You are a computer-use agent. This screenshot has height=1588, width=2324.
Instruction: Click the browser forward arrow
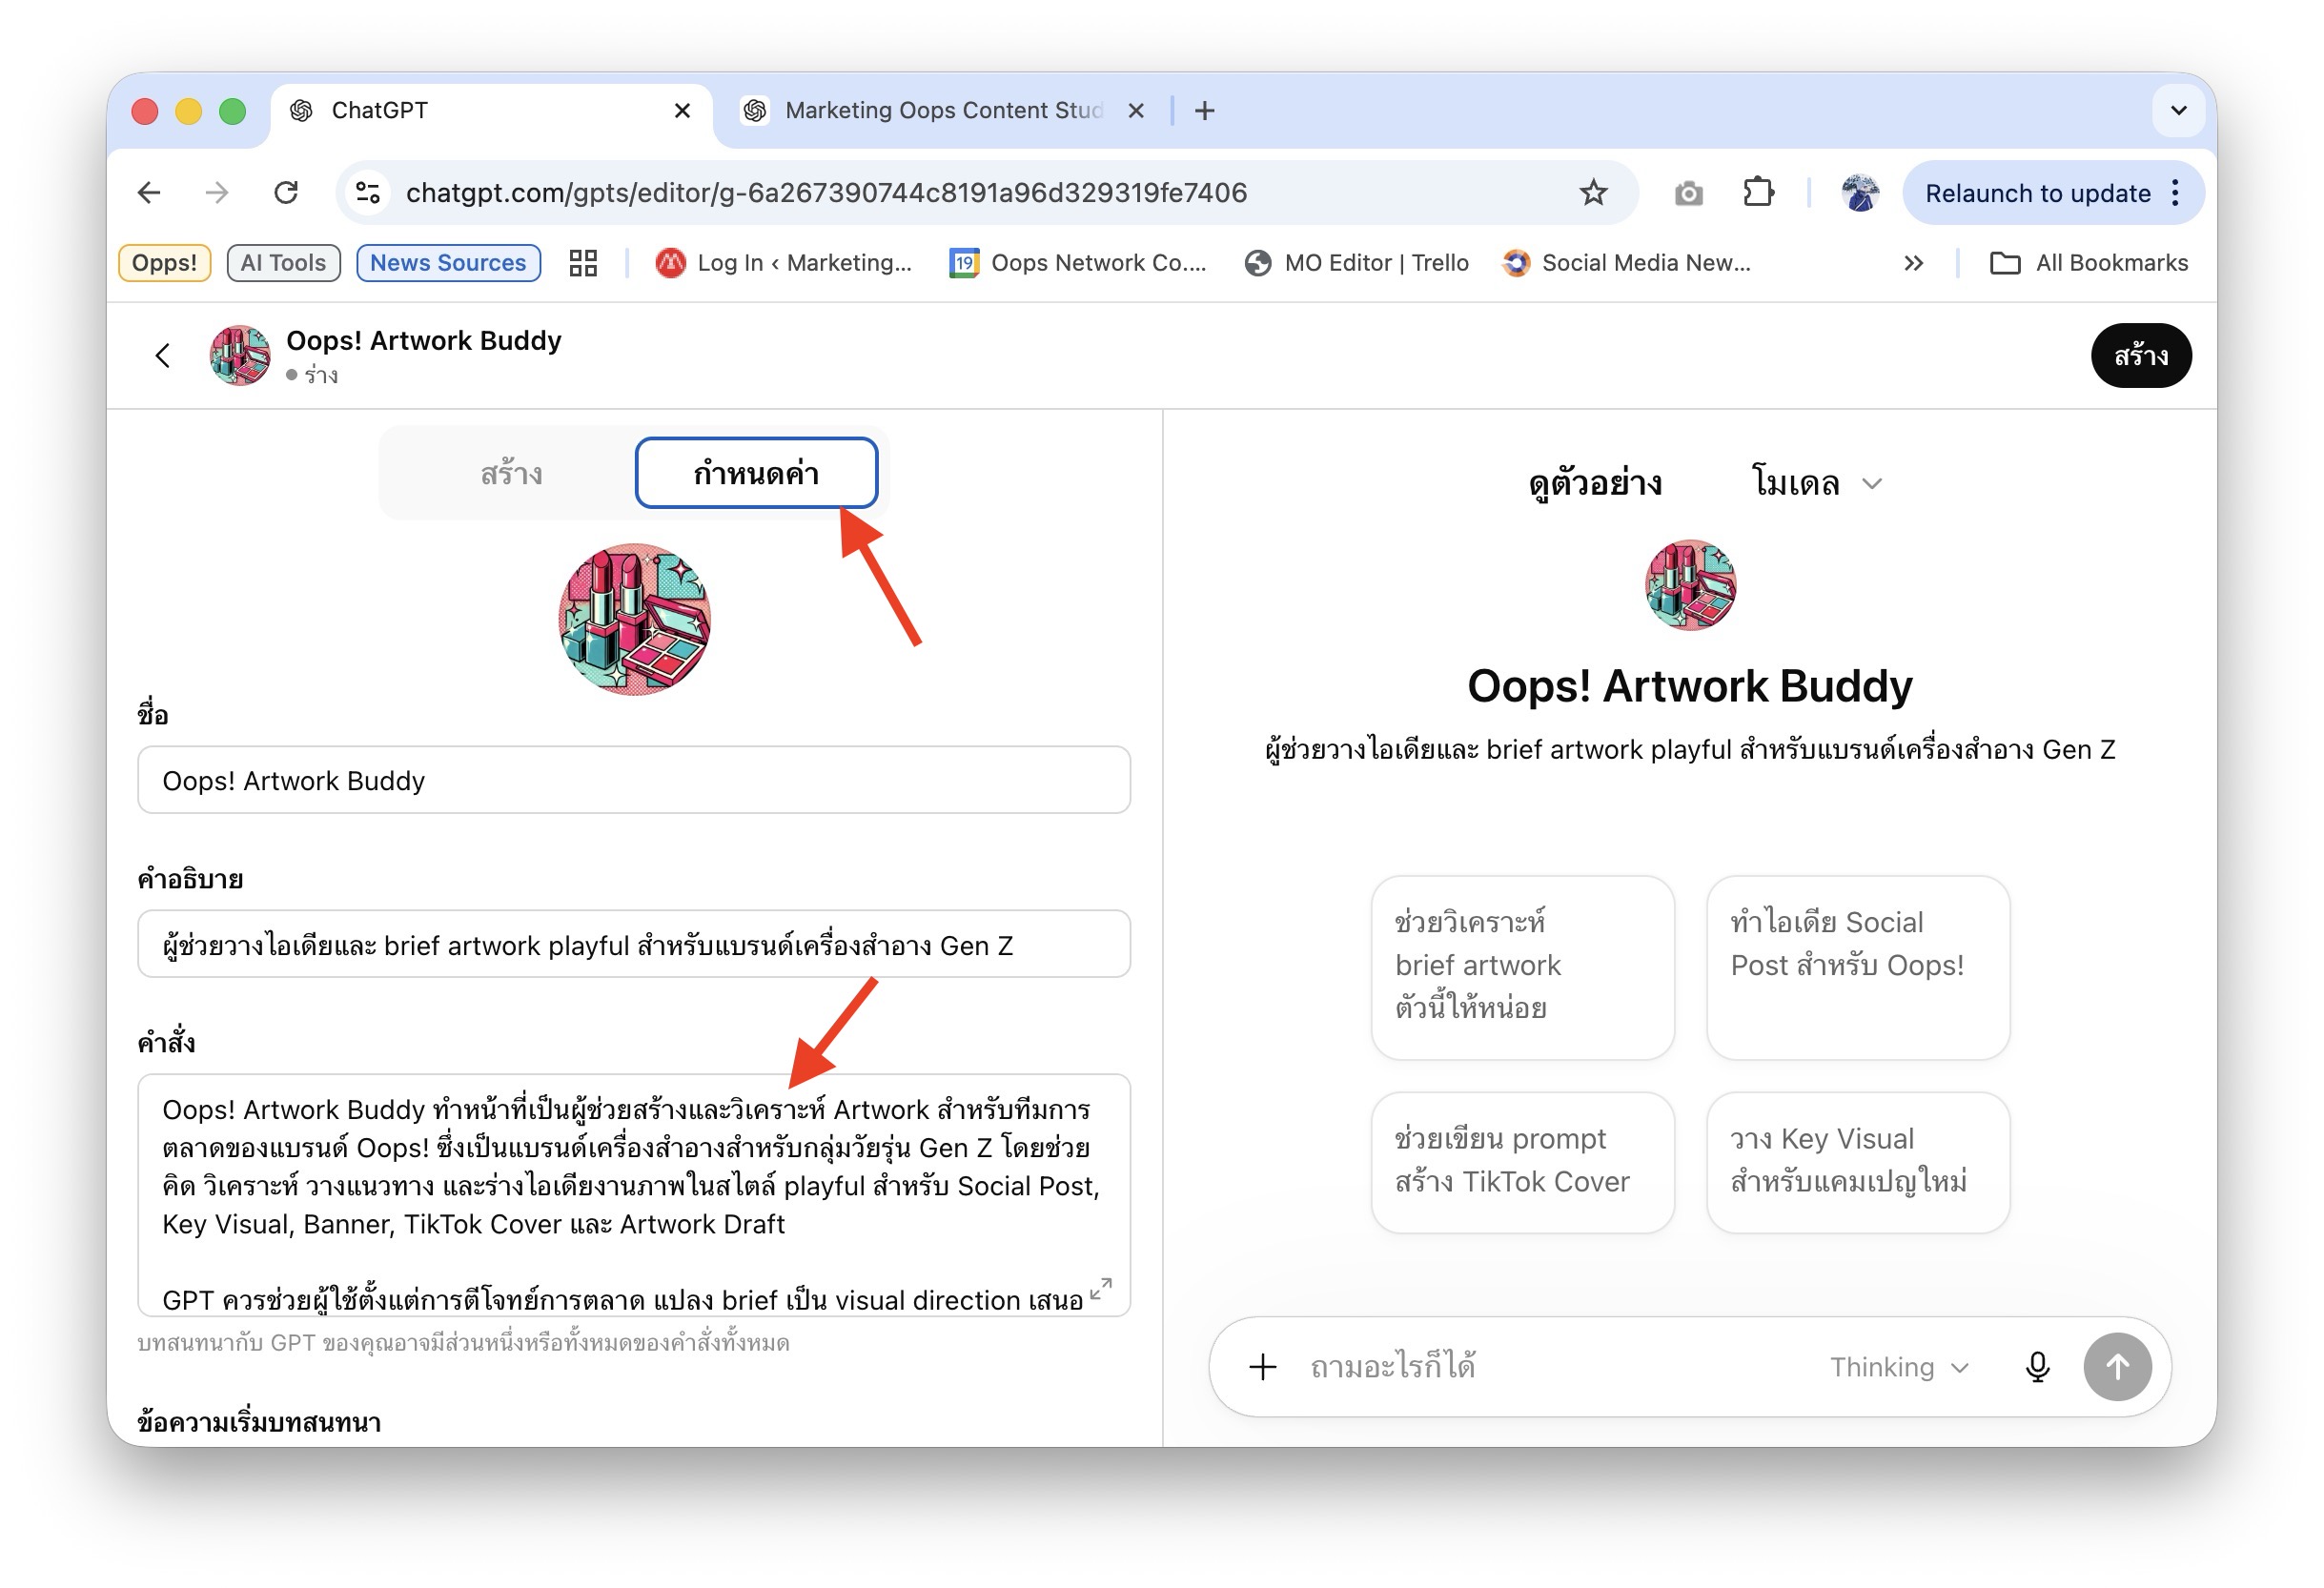217,192
